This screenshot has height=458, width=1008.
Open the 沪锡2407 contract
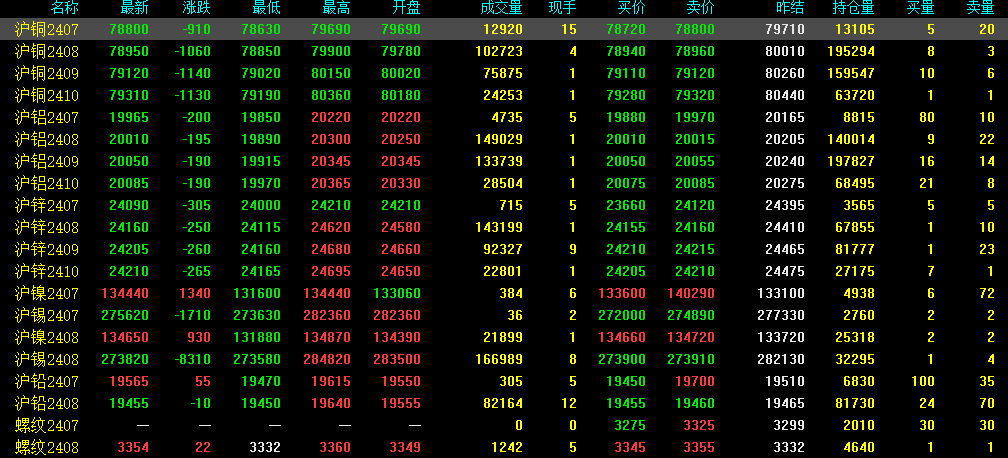tap(46, 315)
